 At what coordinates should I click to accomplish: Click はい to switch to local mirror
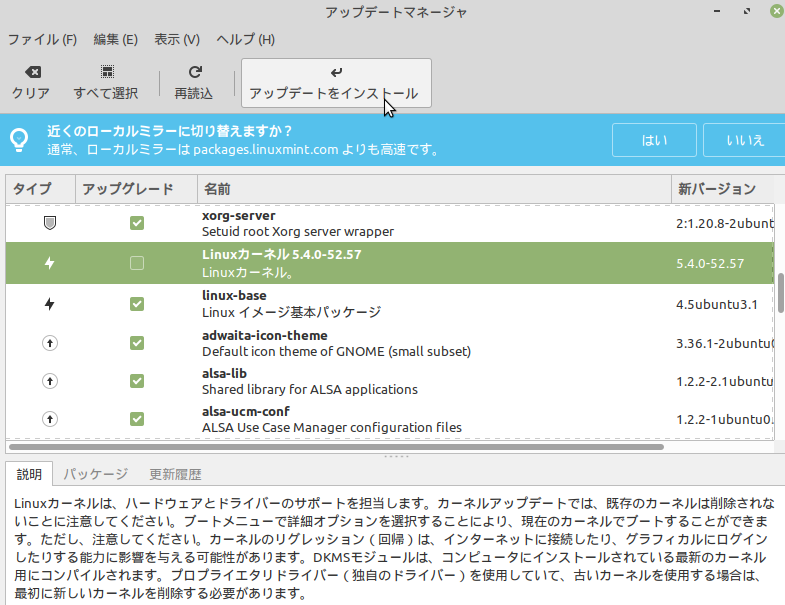pos(654,140)
